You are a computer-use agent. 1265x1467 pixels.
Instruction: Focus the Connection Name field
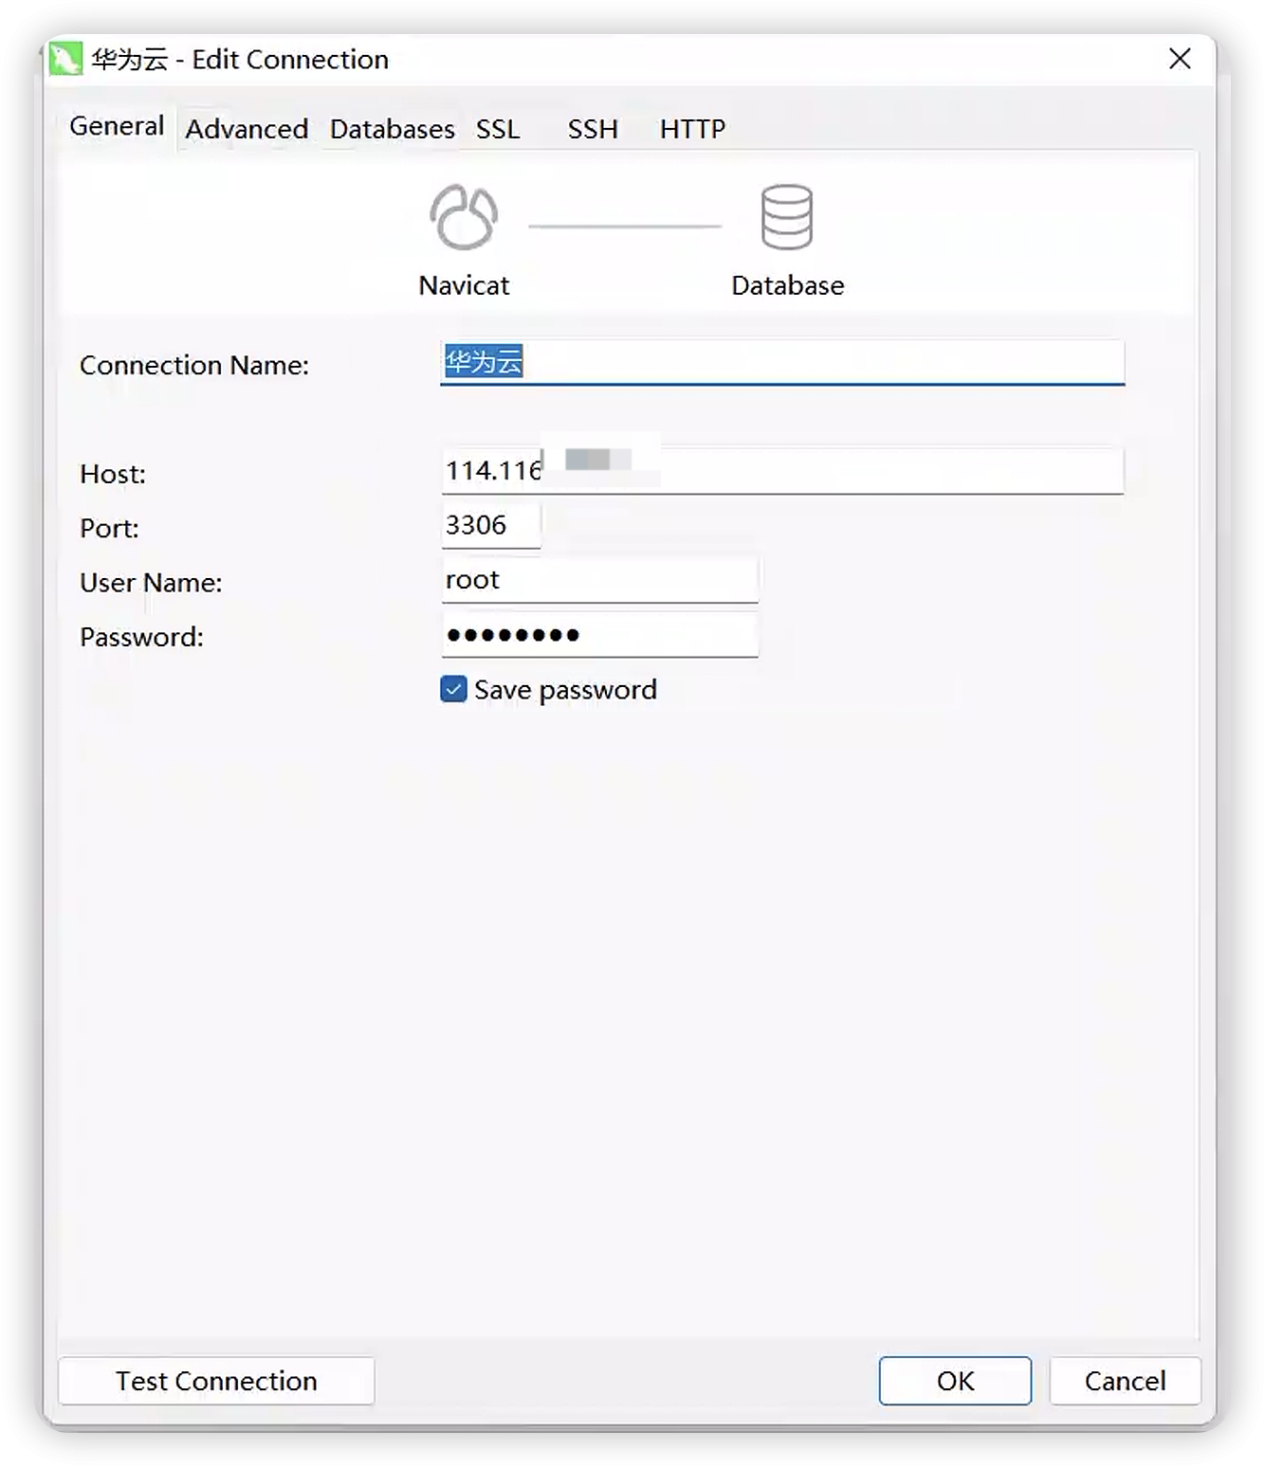coord(782,361)
